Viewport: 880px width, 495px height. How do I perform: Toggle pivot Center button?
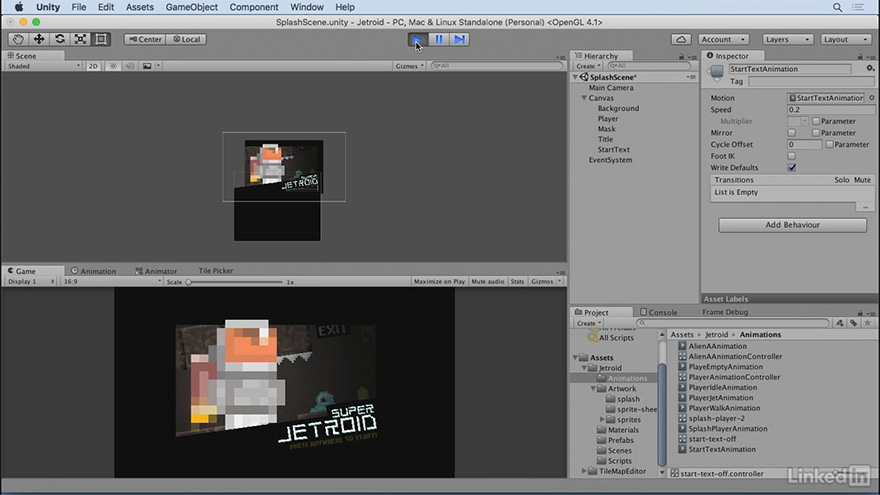[x=145, y=39]
